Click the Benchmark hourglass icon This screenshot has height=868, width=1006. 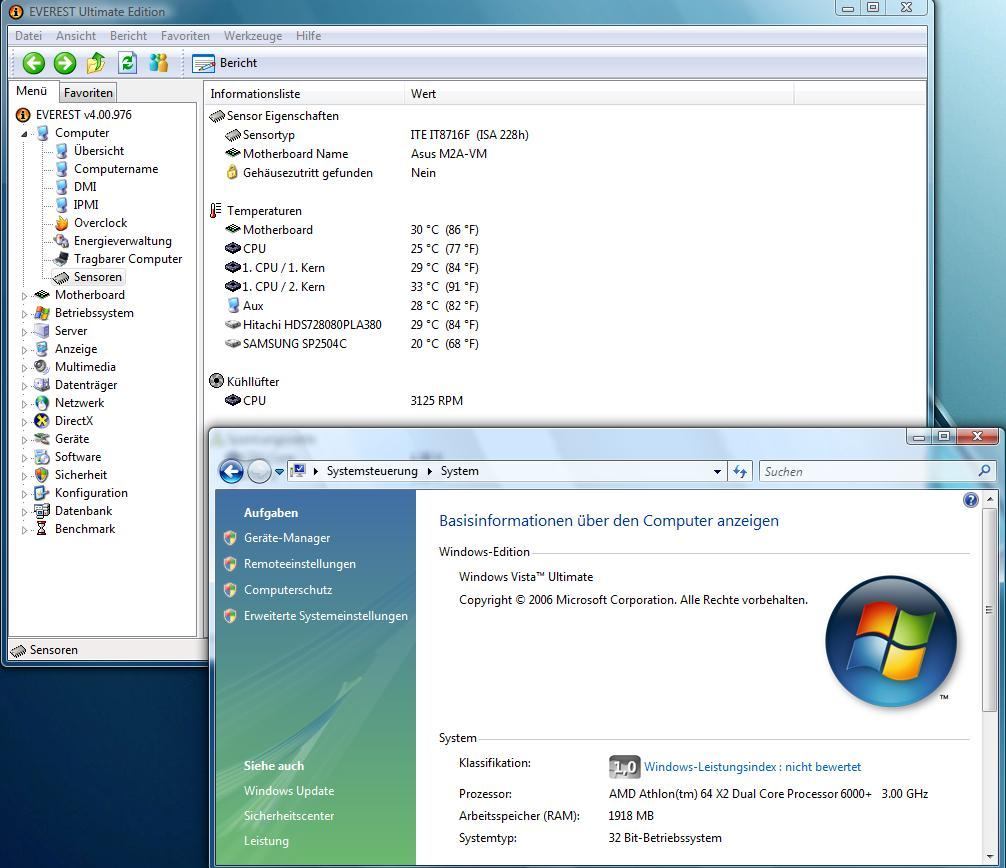(x=42, y=529)
